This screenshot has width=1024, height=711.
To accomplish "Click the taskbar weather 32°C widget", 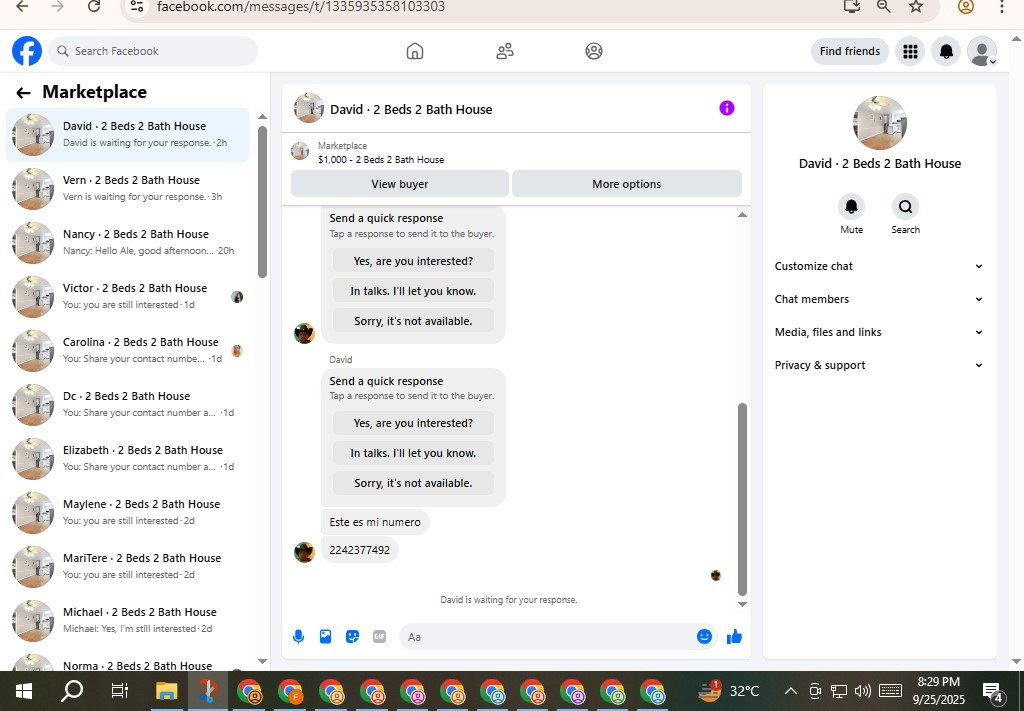I will pyautogui.click(x=729, y=691).
